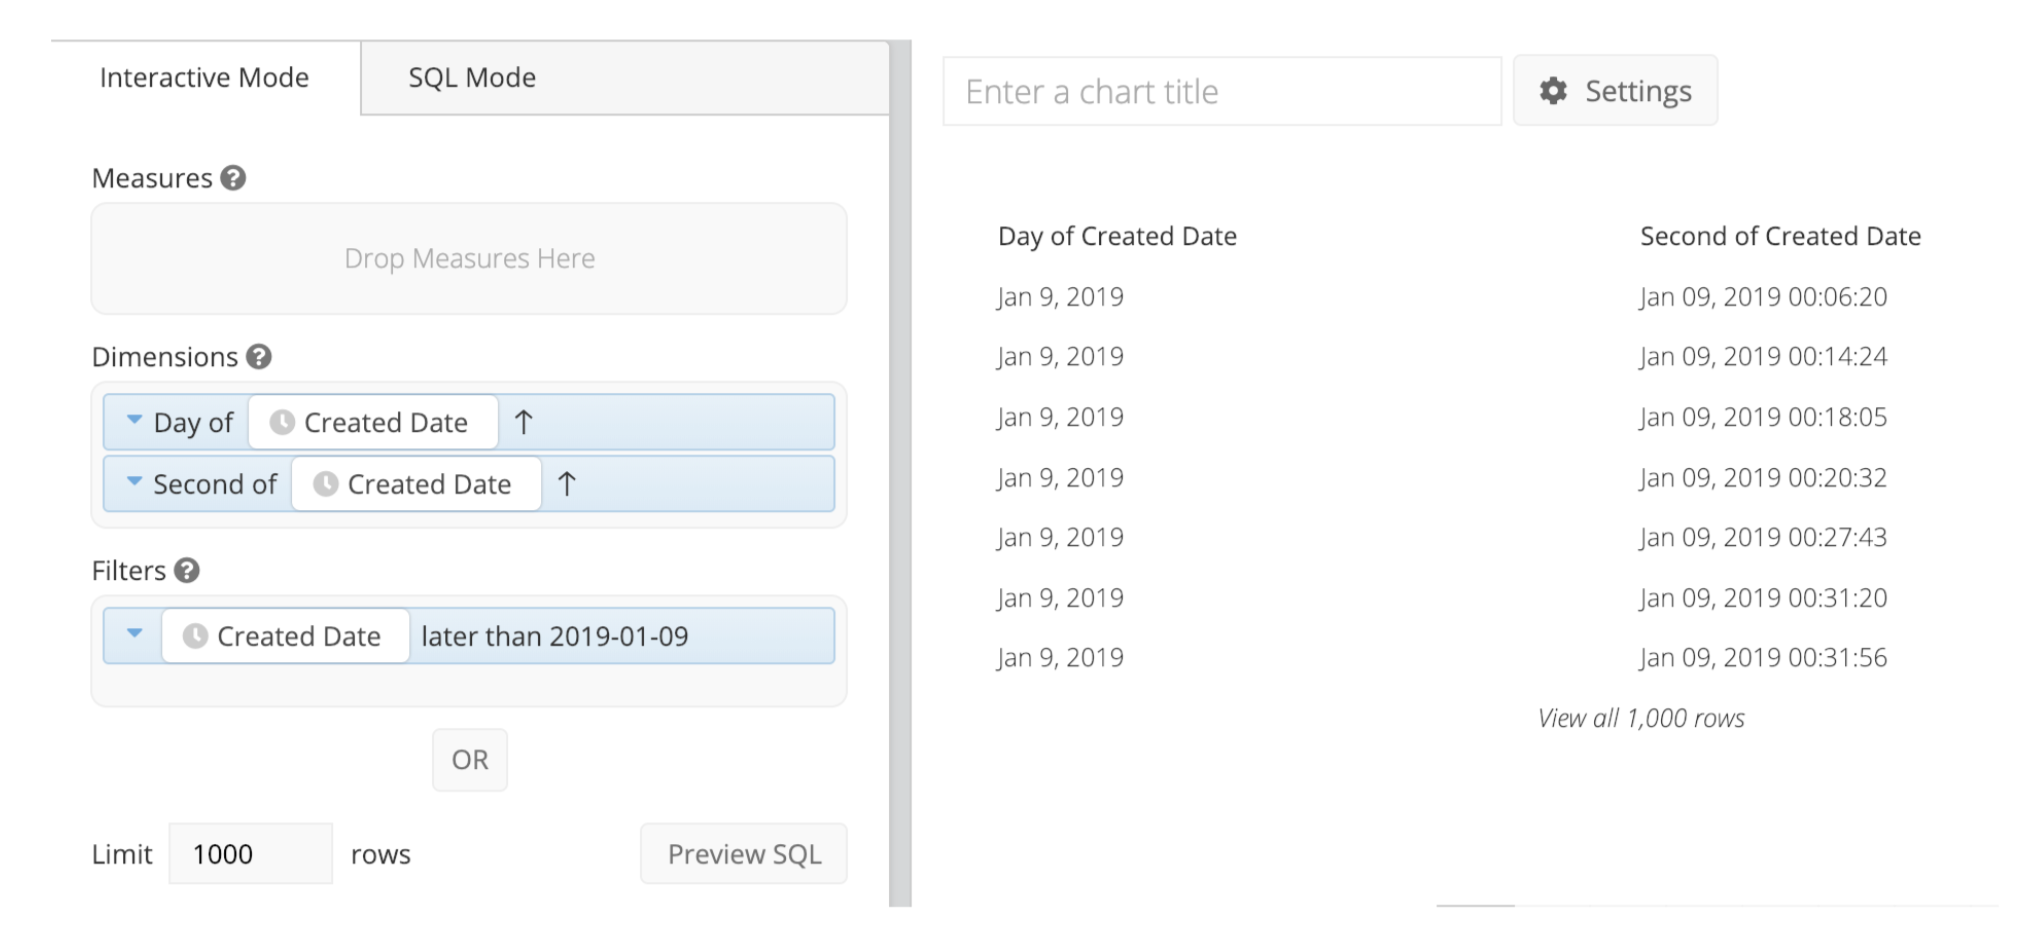
Task: Click the Preview SQL button
Action: tap(744, 854)
